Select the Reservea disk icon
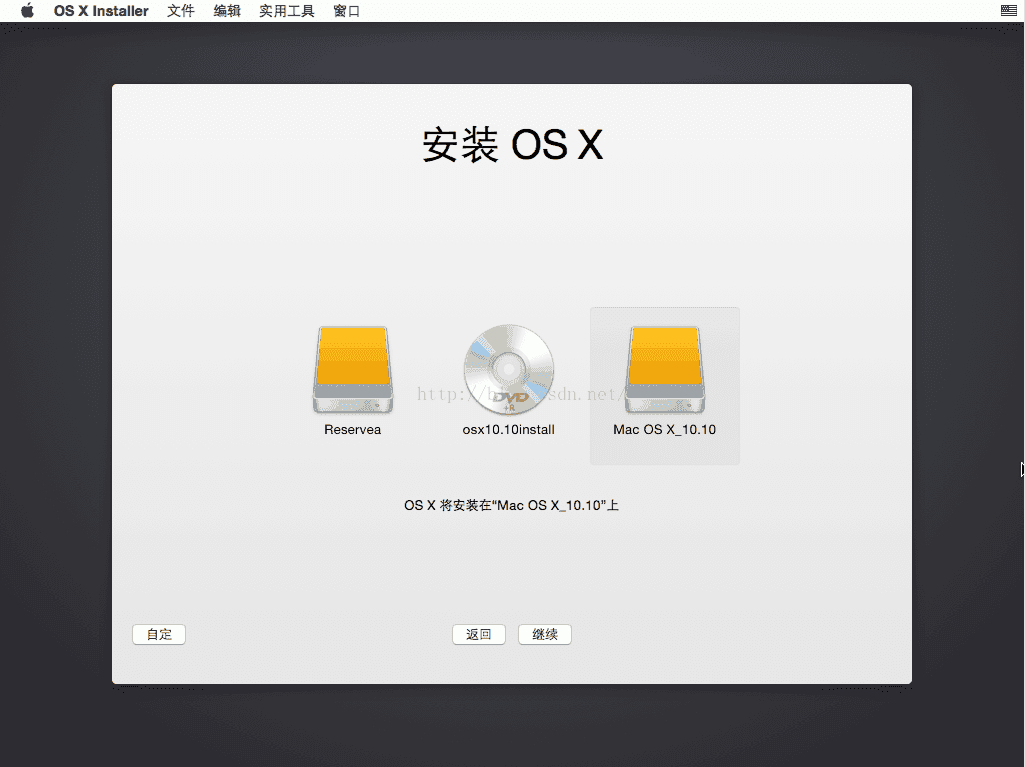Screen dimensions: 1025x767 [352, 370]
